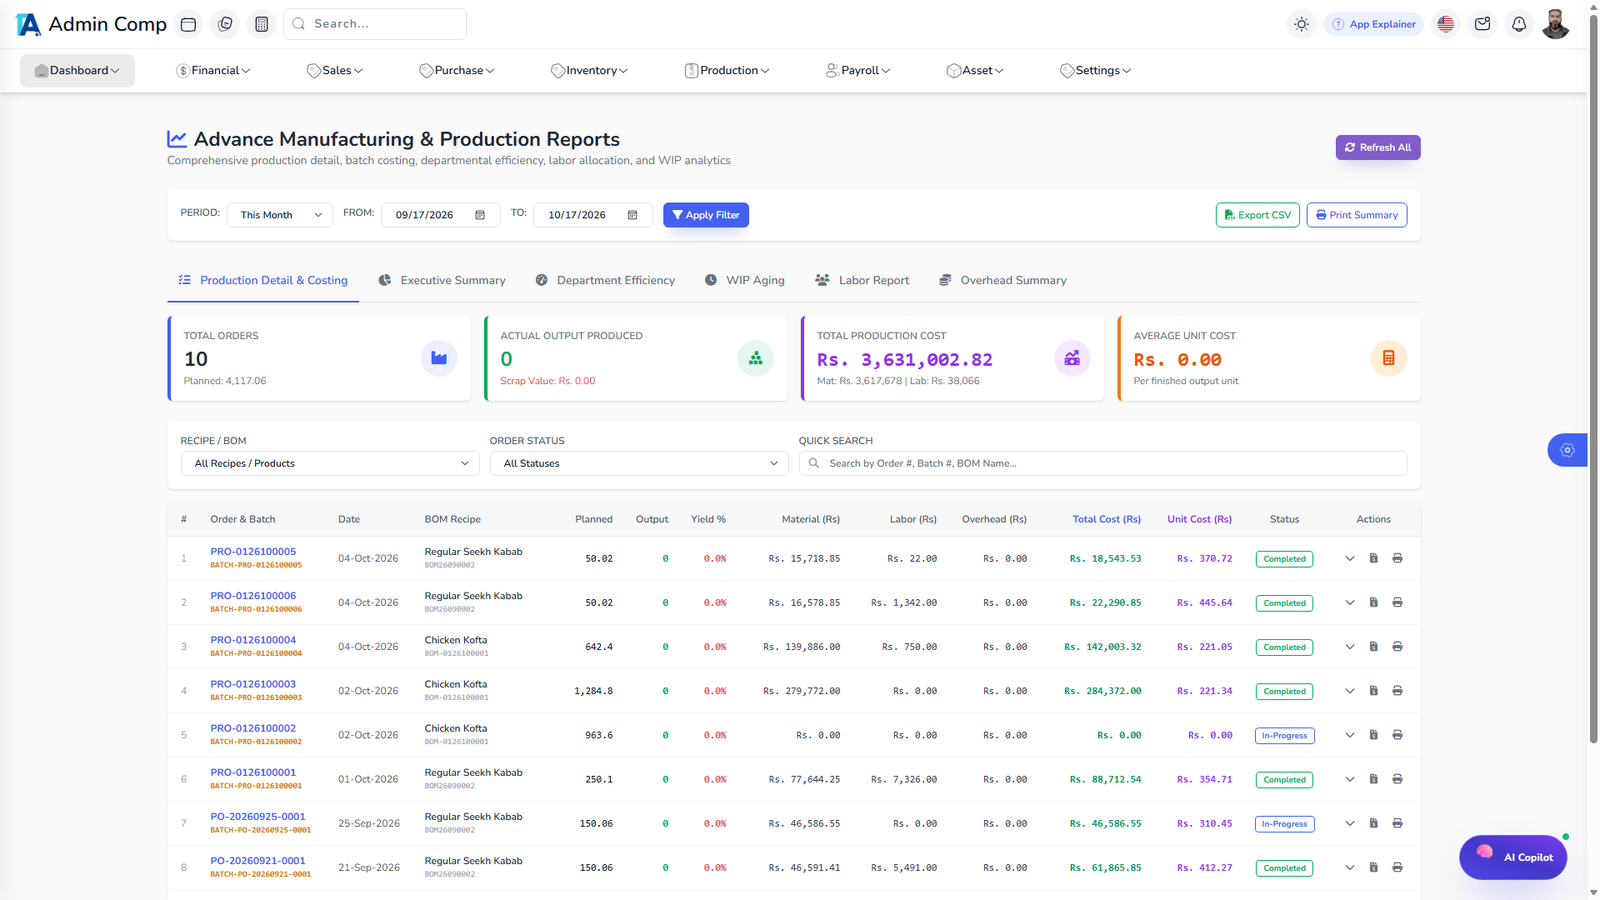Switch to Overhead Summary tab
Viewport: 1600px width, 900px height.
[1003, 280]
